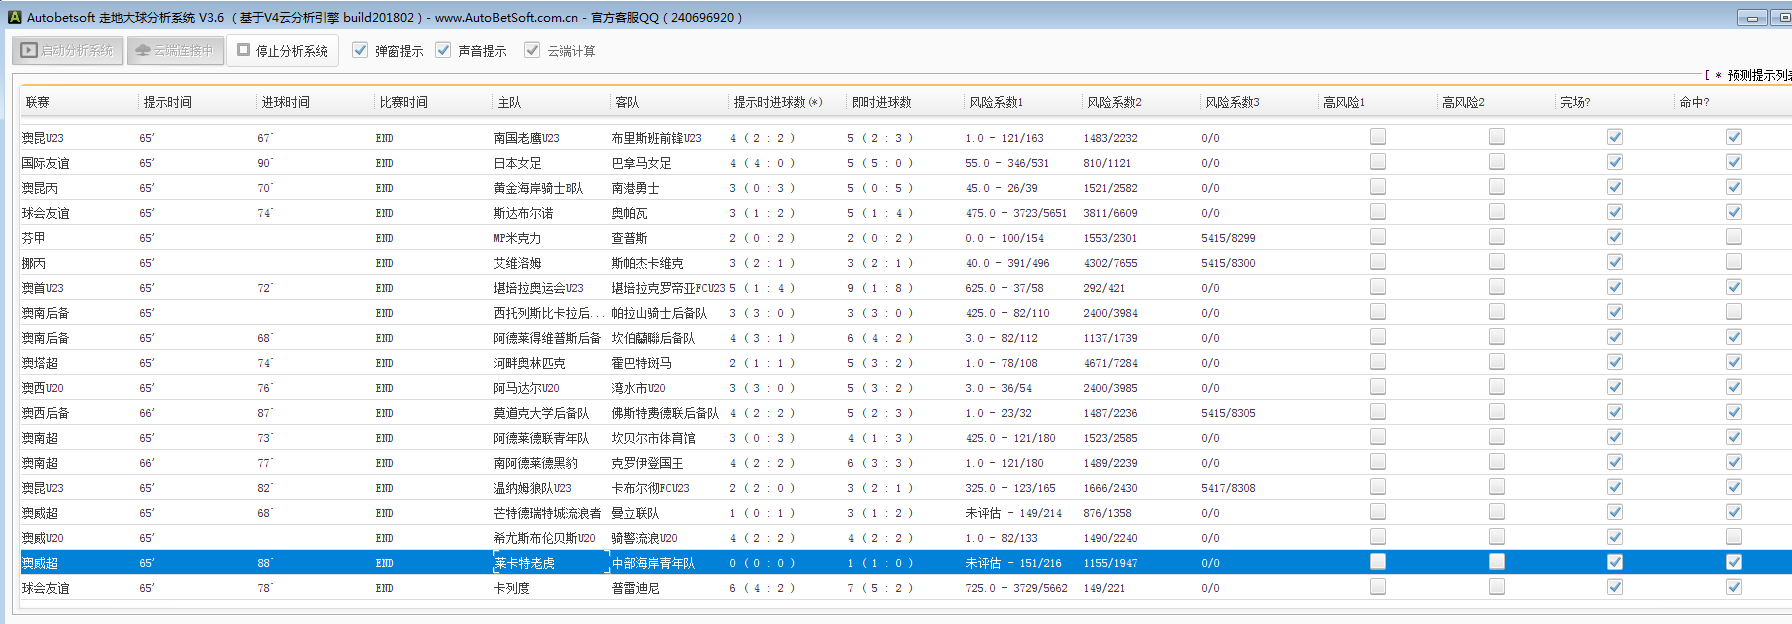Toggle the 云端计算 cloud computing checkbox
Screen dimensions: 1792x624
[532, 50]
